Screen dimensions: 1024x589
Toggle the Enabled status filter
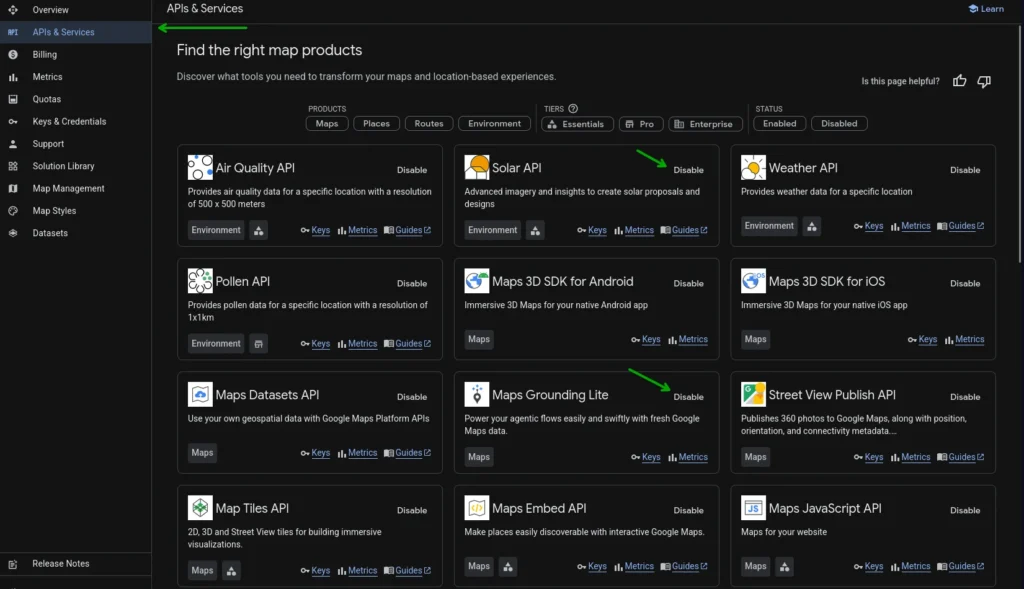click(x=780, y=124)
